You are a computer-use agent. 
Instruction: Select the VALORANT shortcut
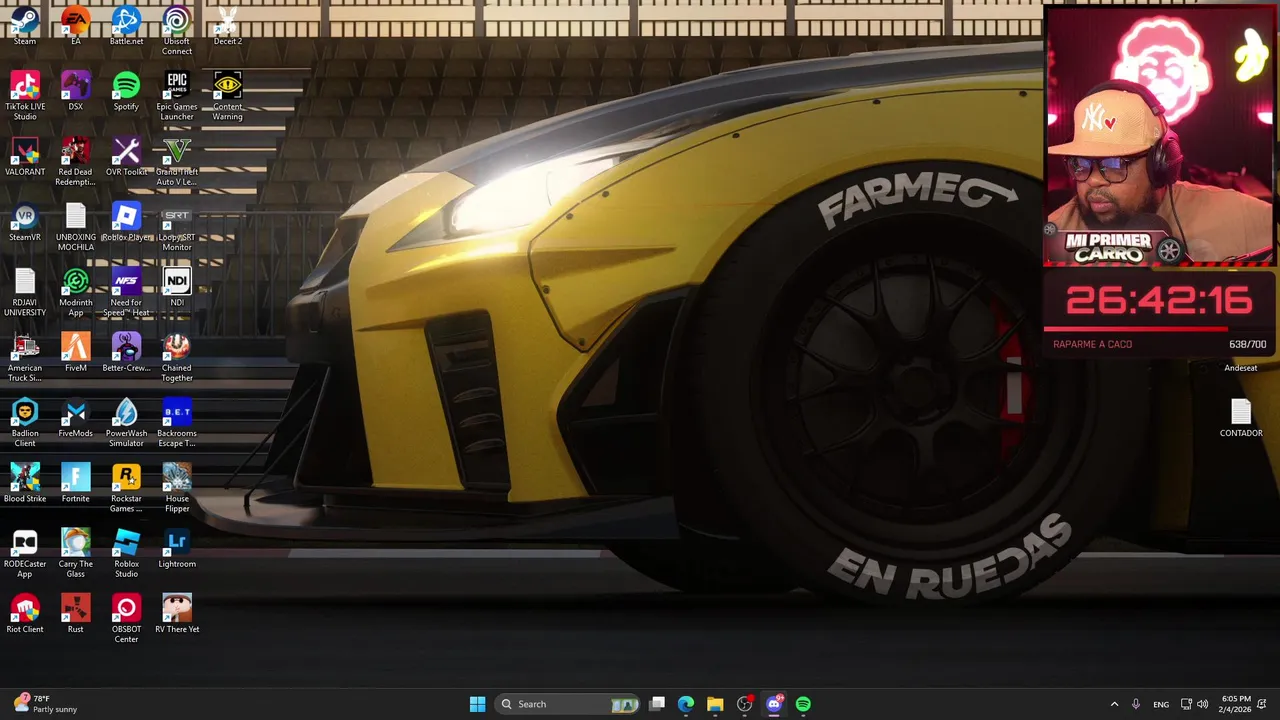point(25,157)
